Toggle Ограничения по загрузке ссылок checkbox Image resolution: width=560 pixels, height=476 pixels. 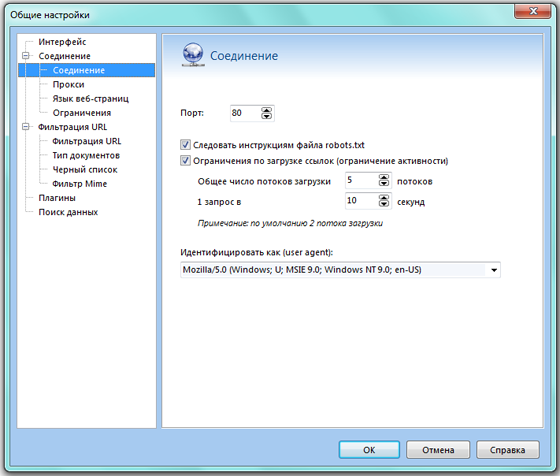pyautogui.click(x=185, y=161)
